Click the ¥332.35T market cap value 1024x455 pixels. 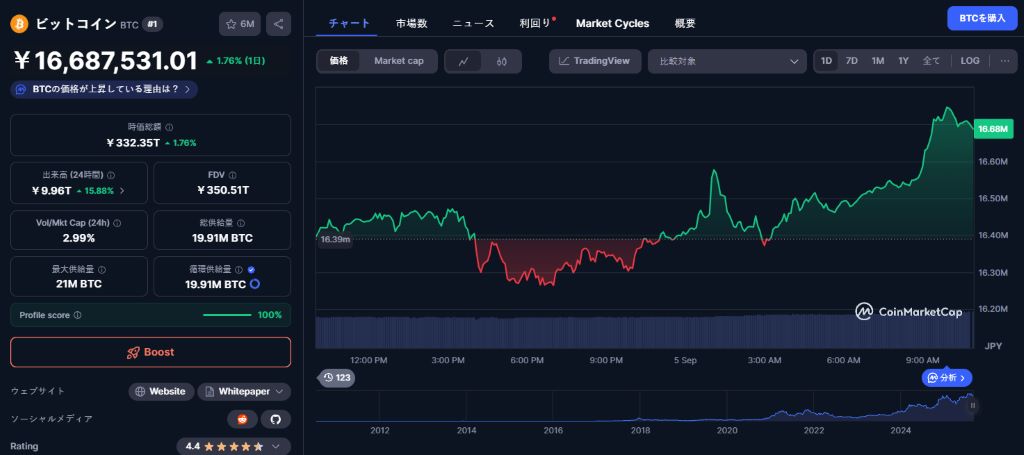(133, 142)
